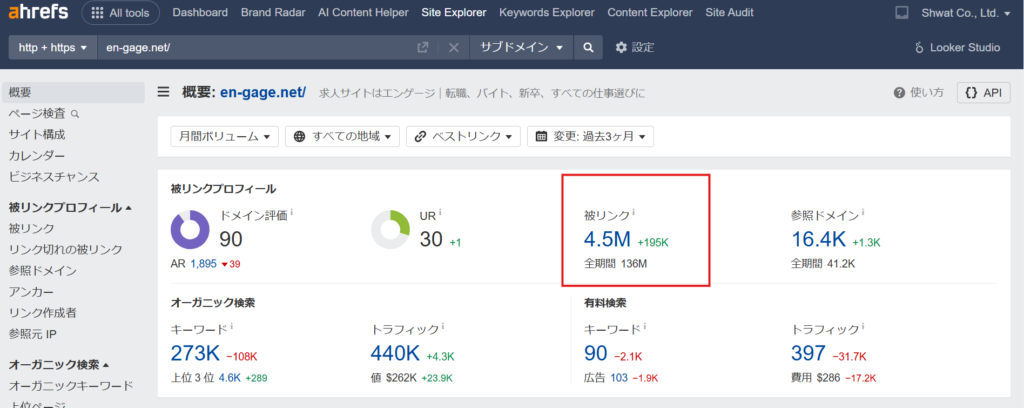Click the paid キーワード info icon
This screenshot has height=408, width=1024.
tap(645, 326)
